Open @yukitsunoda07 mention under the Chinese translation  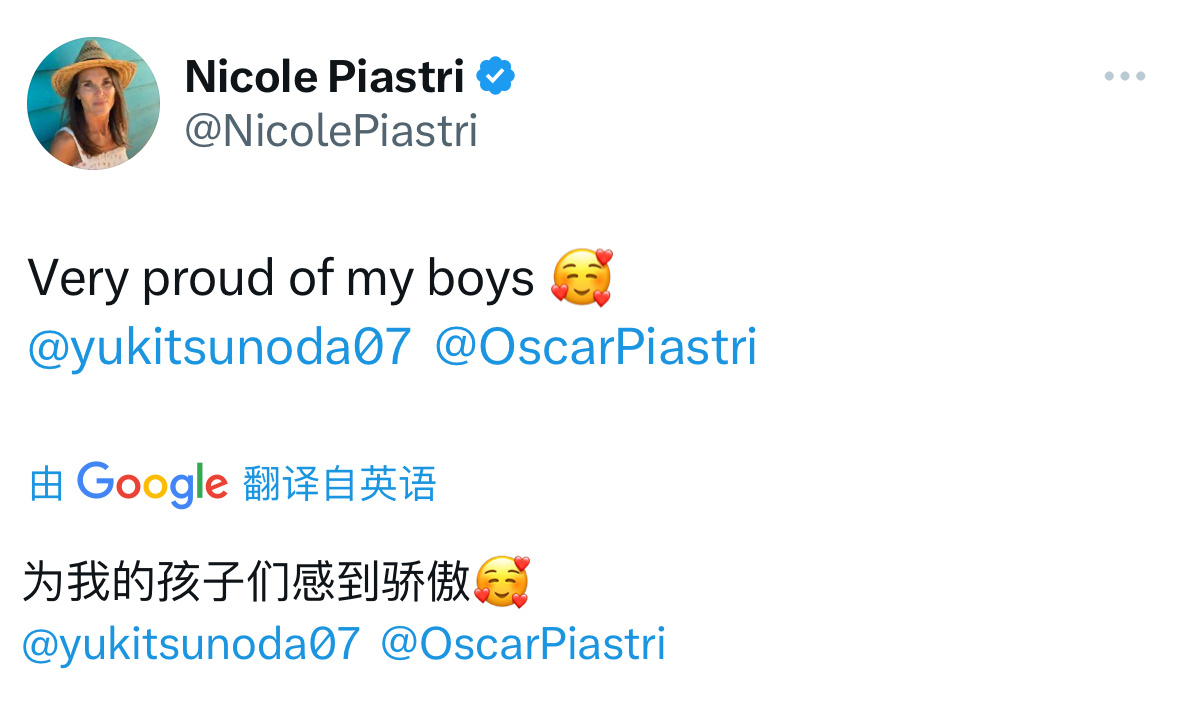(191, 645)
